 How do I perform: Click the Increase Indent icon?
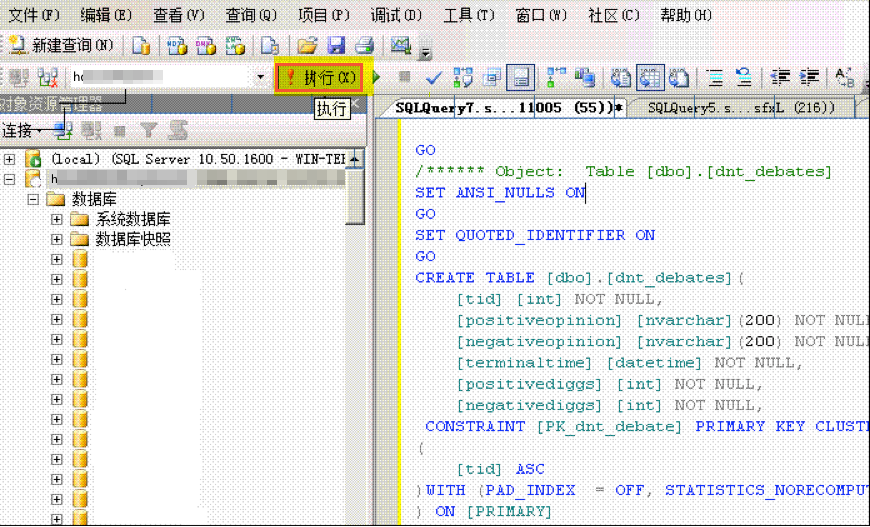pyautogui.click(x=810, y=78)
